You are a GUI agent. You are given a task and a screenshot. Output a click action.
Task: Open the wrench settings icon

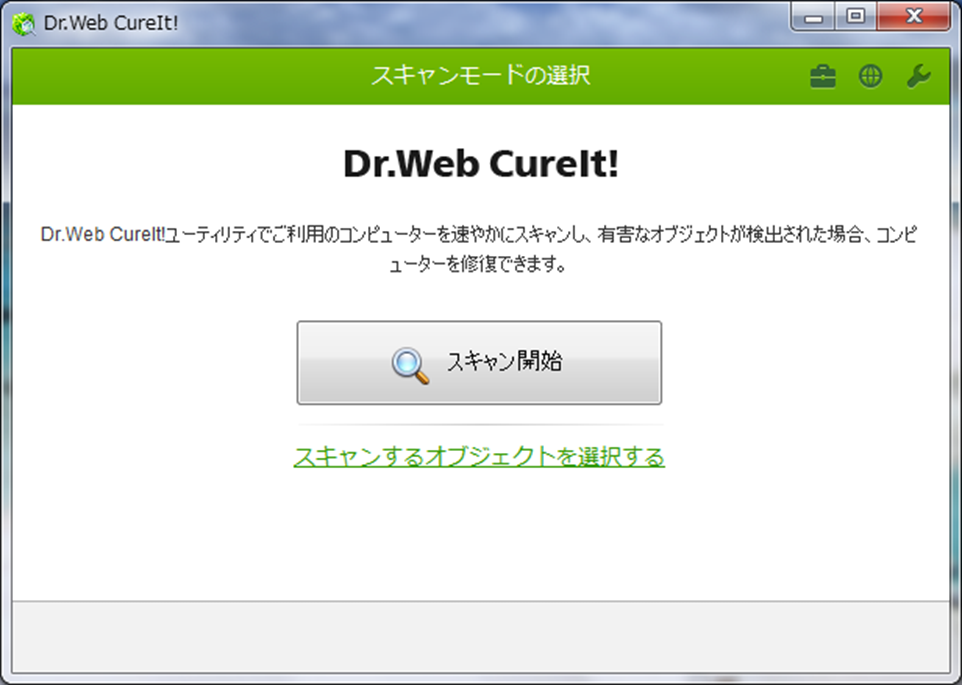click(x=918, y=77)
